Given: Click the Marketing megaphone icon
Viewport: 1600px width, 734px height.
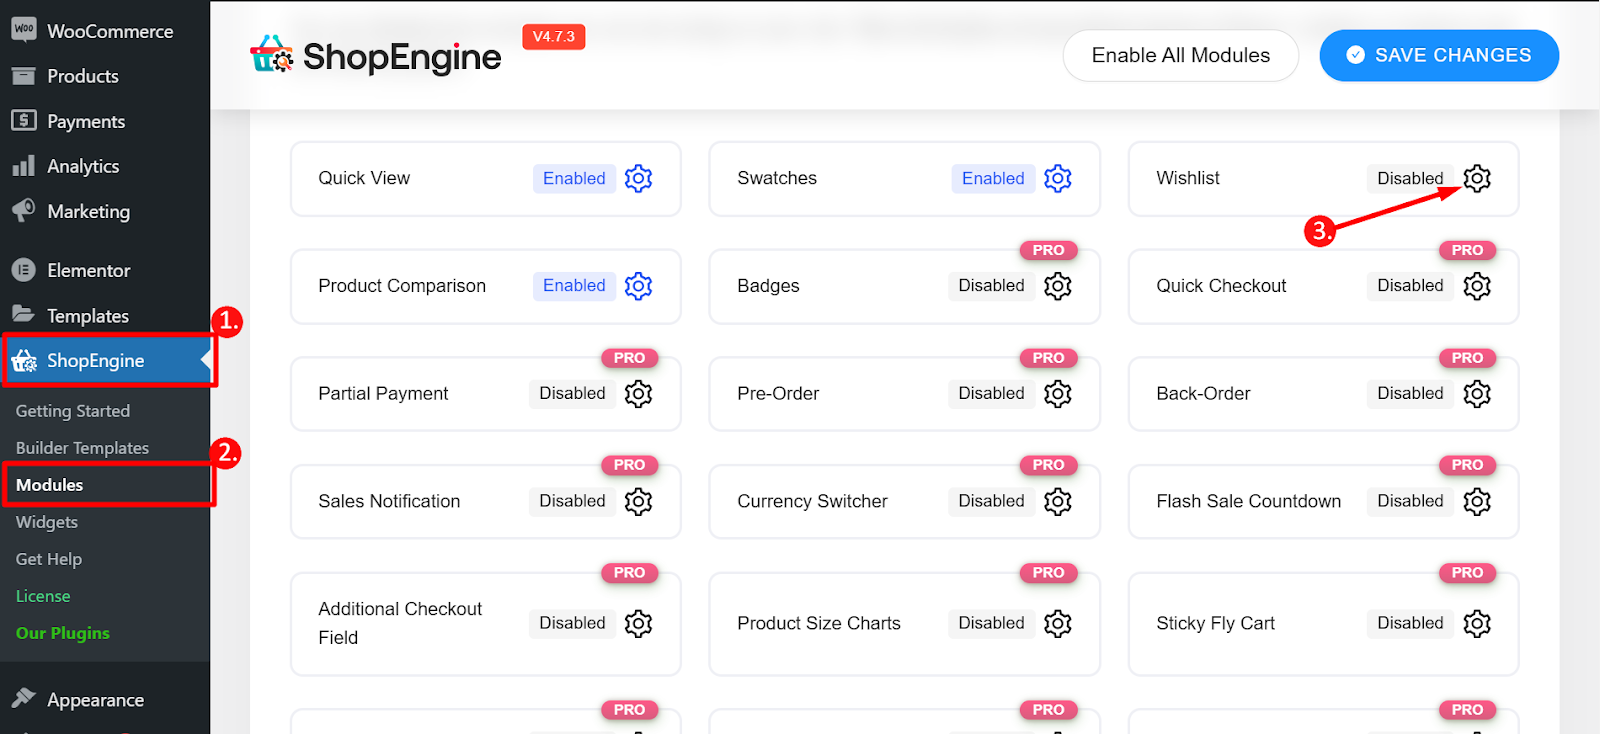Looking at the screenshot, I should tap(24, 211).
